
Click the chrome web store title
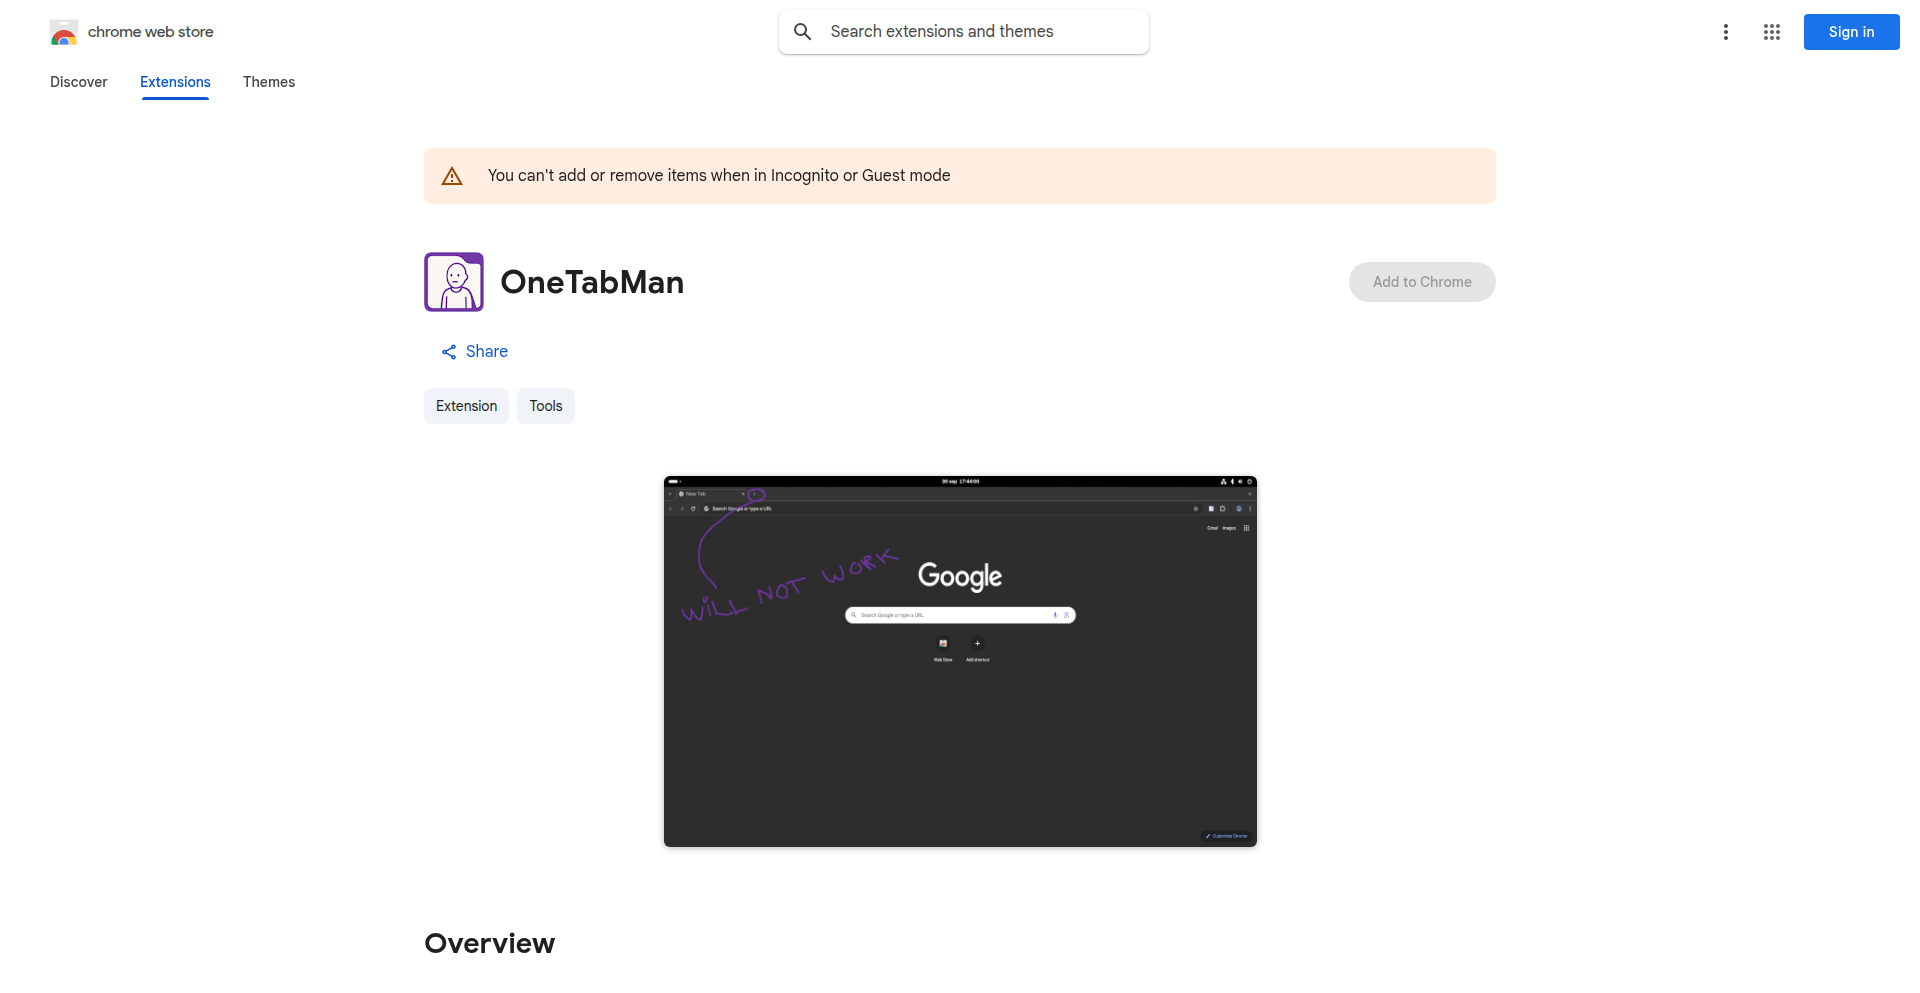tap(151, 32)
